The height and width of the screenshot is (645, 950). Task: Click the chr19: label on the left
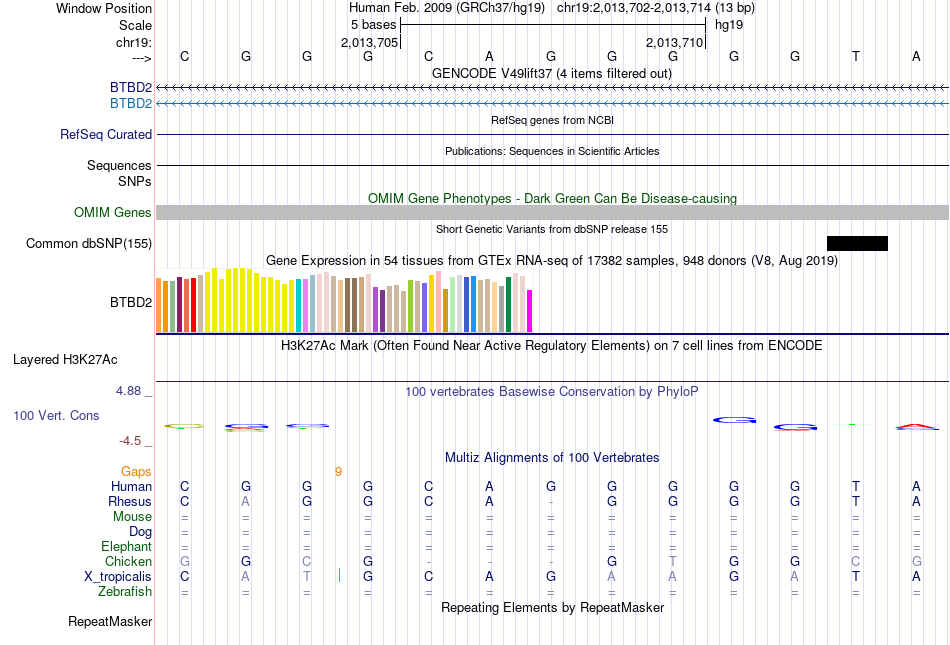tap(134, 42)
